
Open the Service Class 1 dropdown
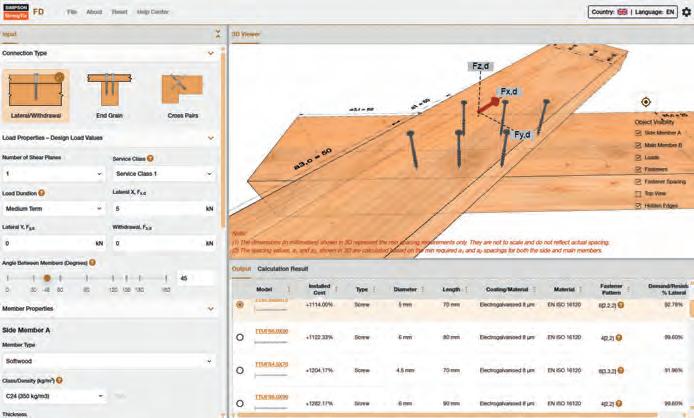pyautogui.click(x=164, y=174)
